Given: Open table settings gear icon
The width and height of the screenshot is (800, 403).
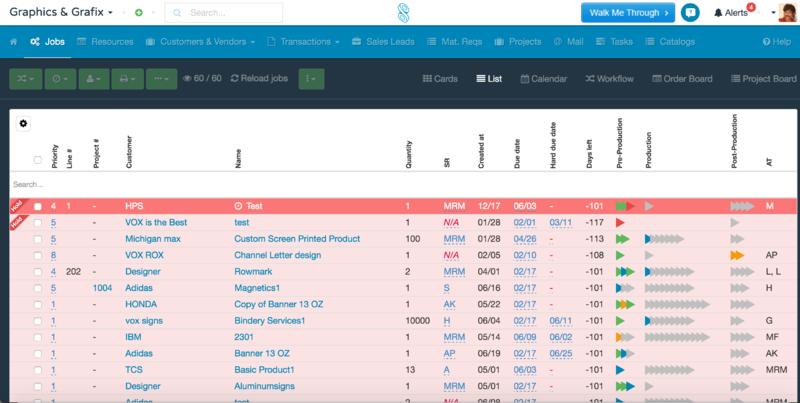Looking at the screenshot, I should pyautogui.click(x=23, y=123).
